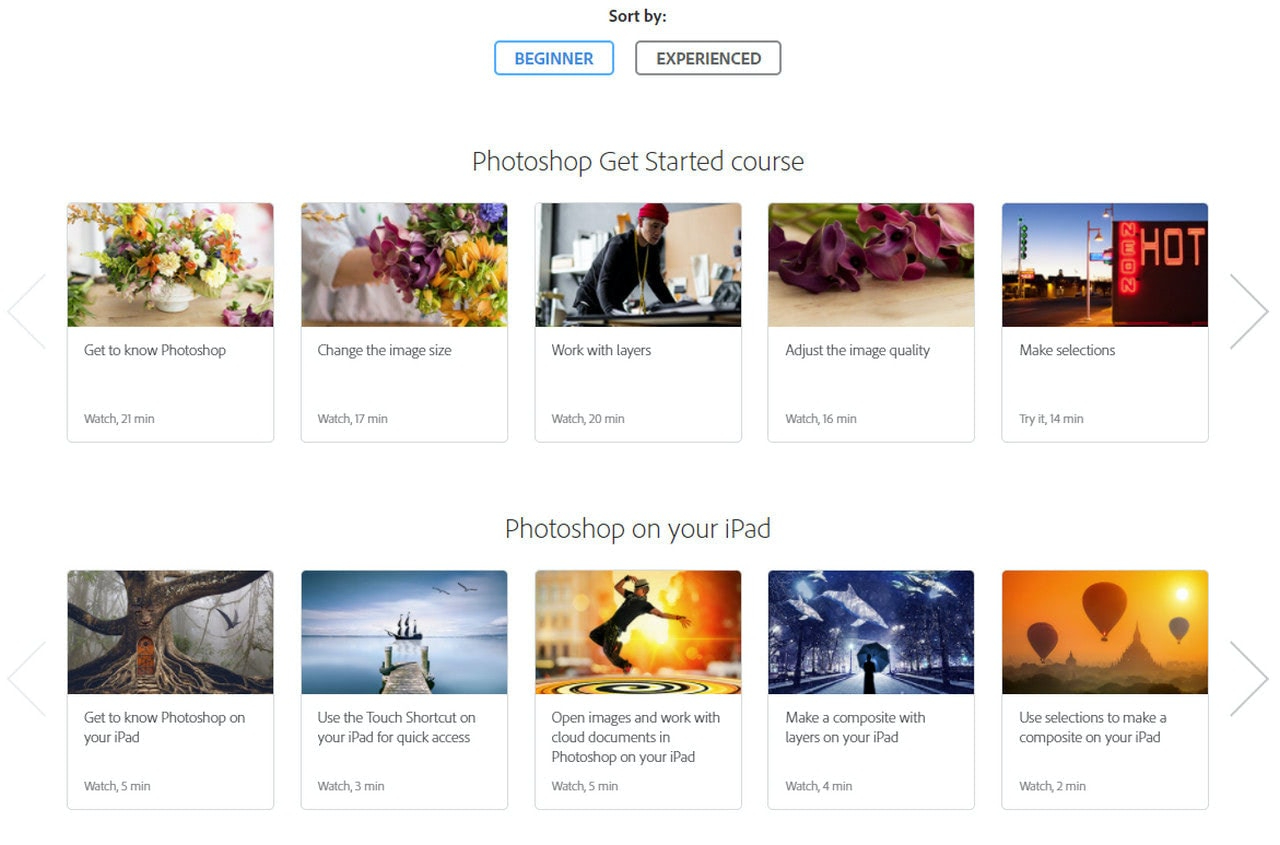Open the ship at pier thumbnail
The height and width of the screenshot is (845, 1280).
tap(404, 632)
